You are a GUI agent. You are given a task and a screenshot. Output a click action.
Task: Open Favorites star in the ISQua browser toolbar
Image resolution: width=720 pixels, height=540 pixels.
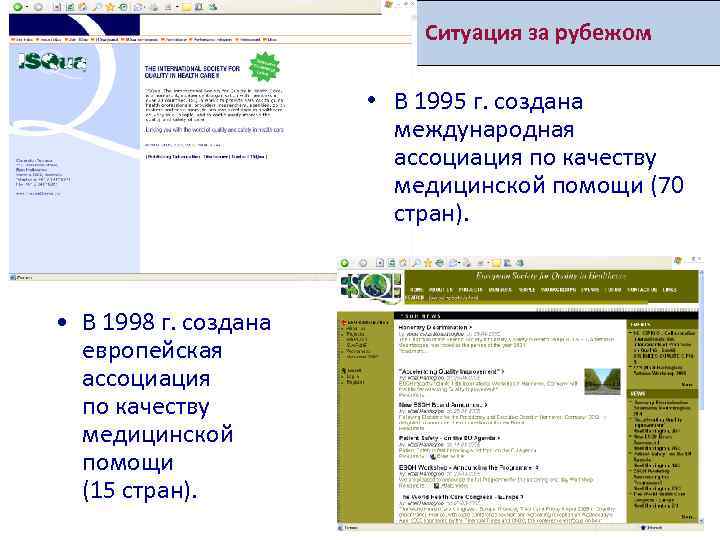pyautogui.click(x=110, y=7)
